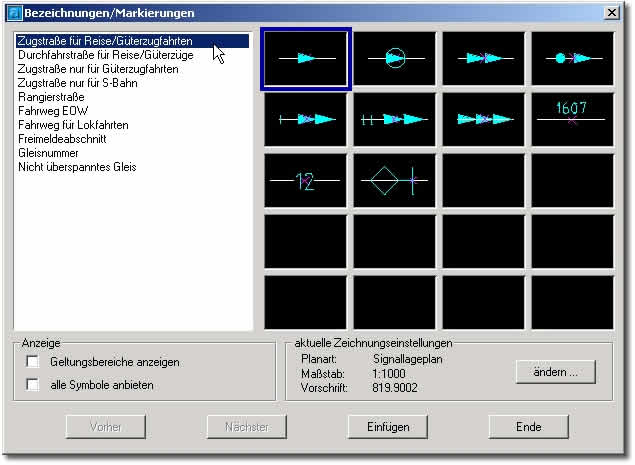Screen dimensions: 635x465
Task: Select Zugstraße für Reise/Güterzugfahrten list entry
Action: tap(132, 41)
